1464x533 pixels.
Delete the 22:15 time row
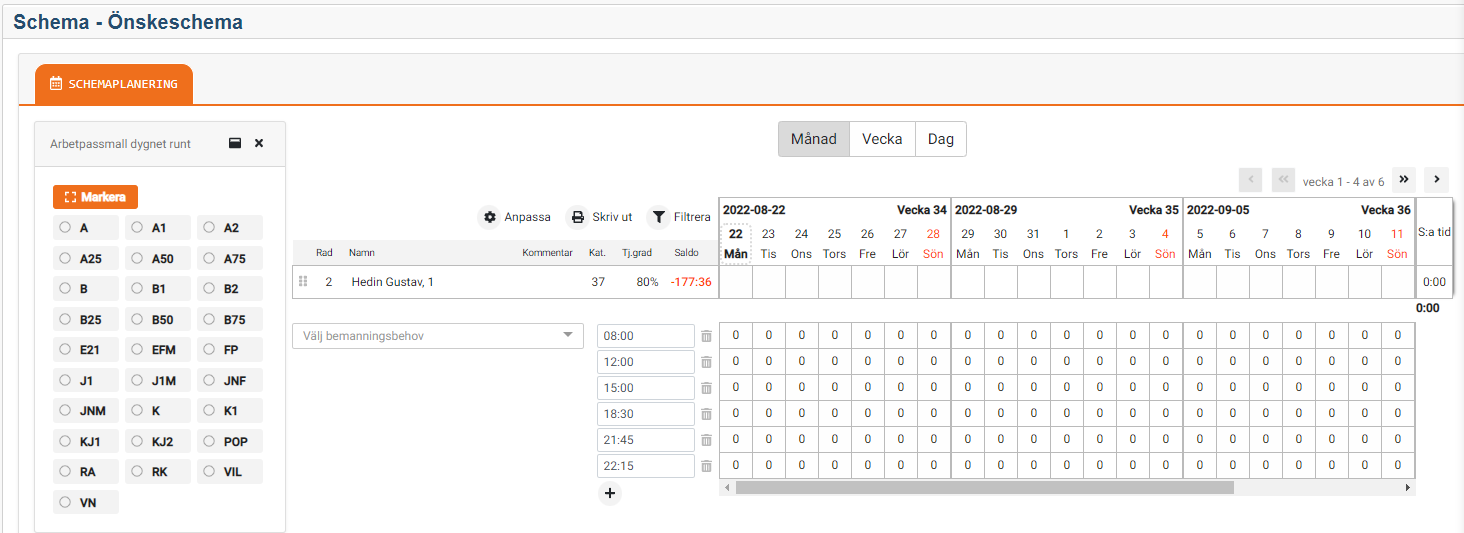click(706, 466)
